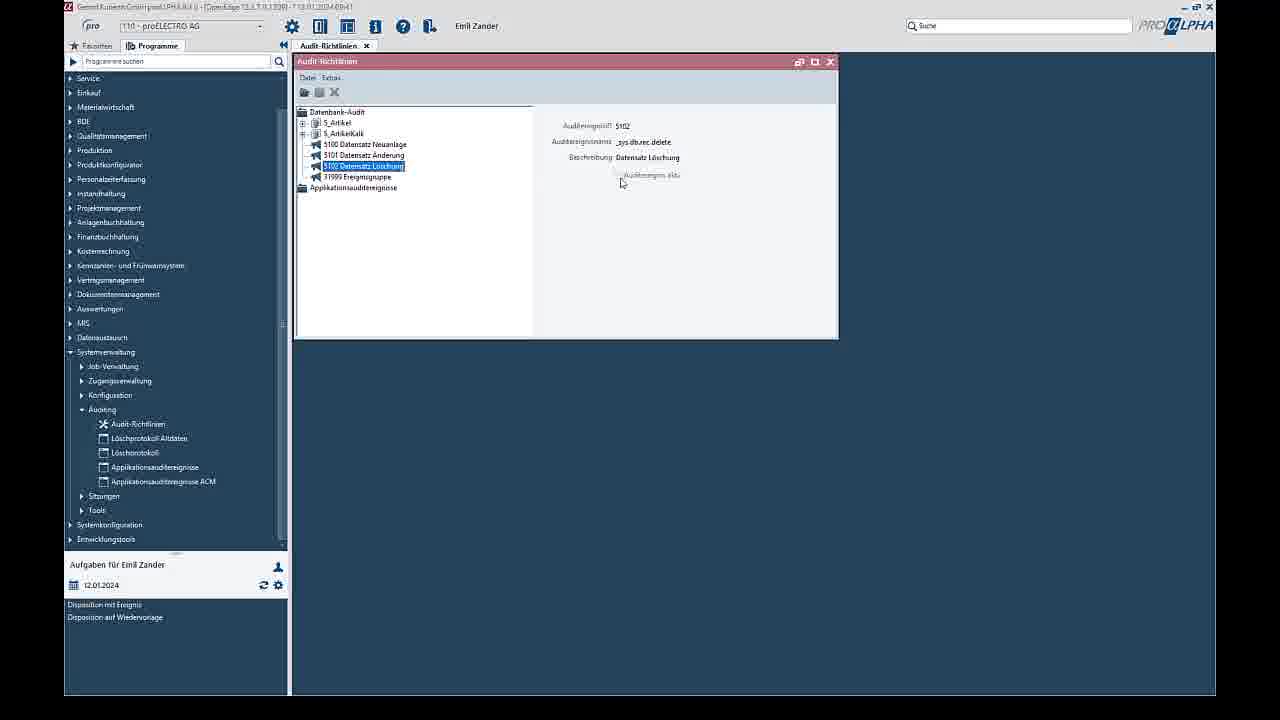Click the event name _sys.db.rec.delete

pyautogui.click(x=643, y=142)
